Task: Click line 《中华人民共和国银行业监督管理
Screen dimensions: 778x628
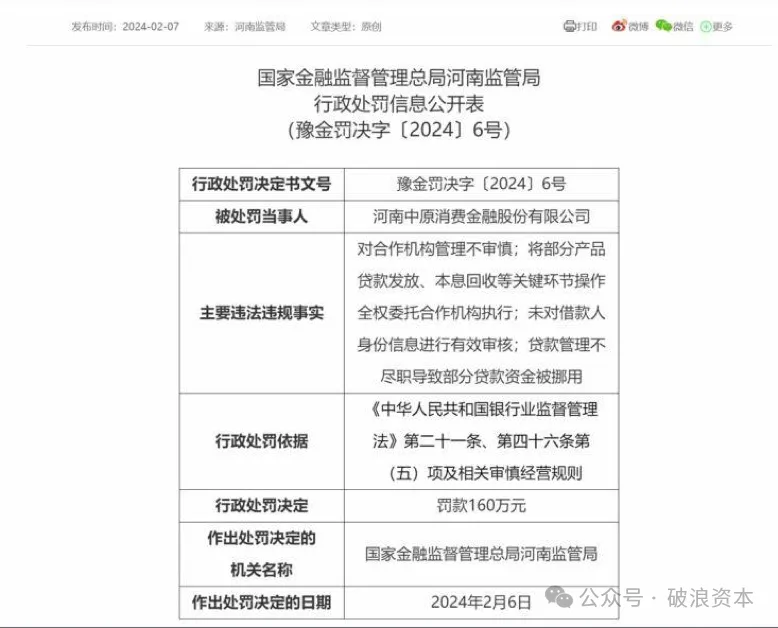Action: [484, 409]
